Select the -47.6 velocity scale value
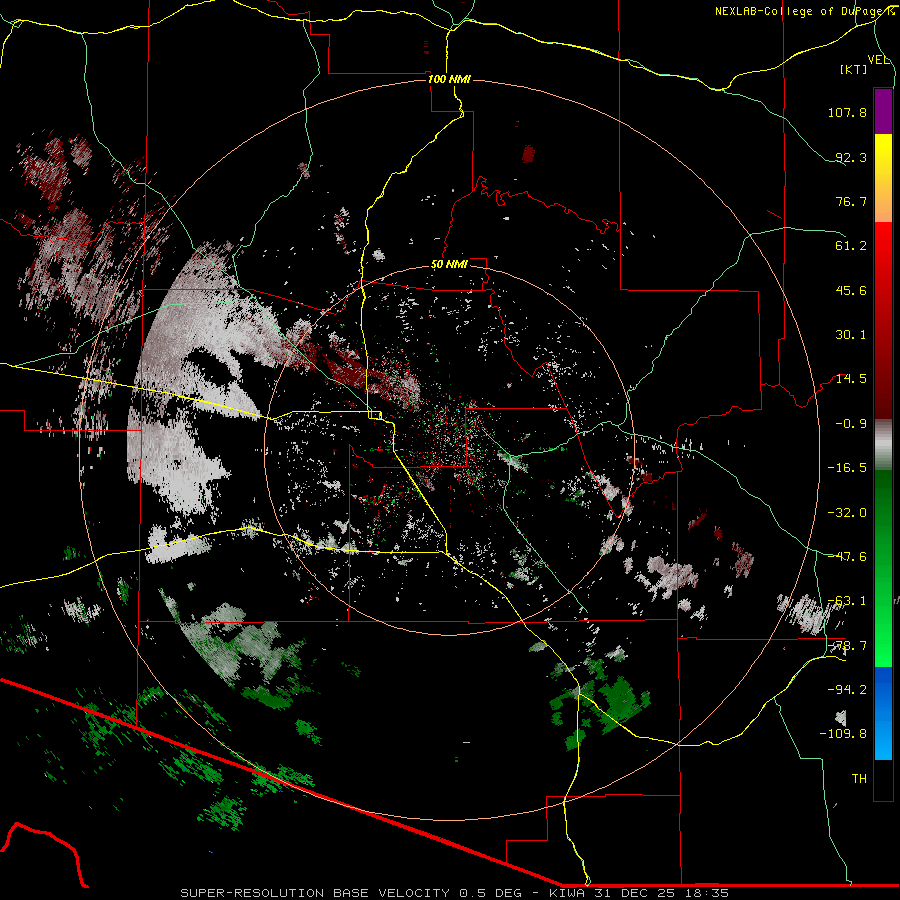 coord(847,557)
